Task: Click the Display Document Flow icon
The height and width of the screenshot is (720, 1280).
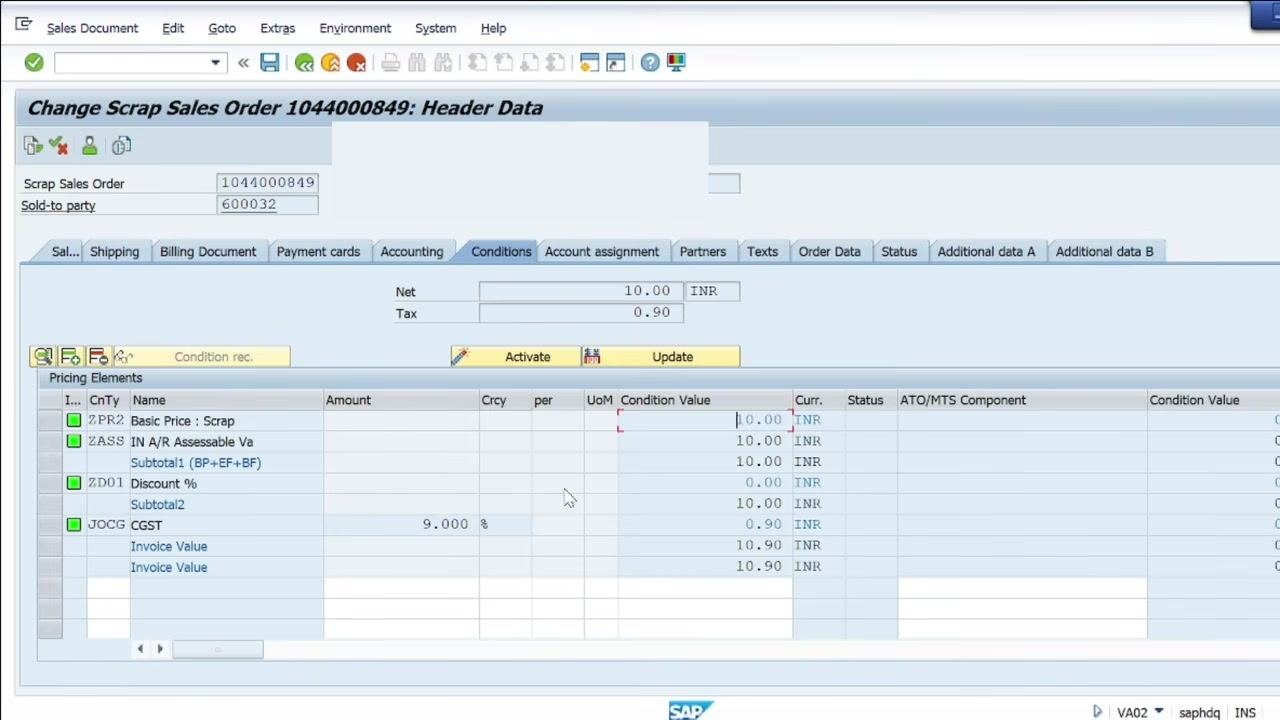Action: [x=33, y=146]
